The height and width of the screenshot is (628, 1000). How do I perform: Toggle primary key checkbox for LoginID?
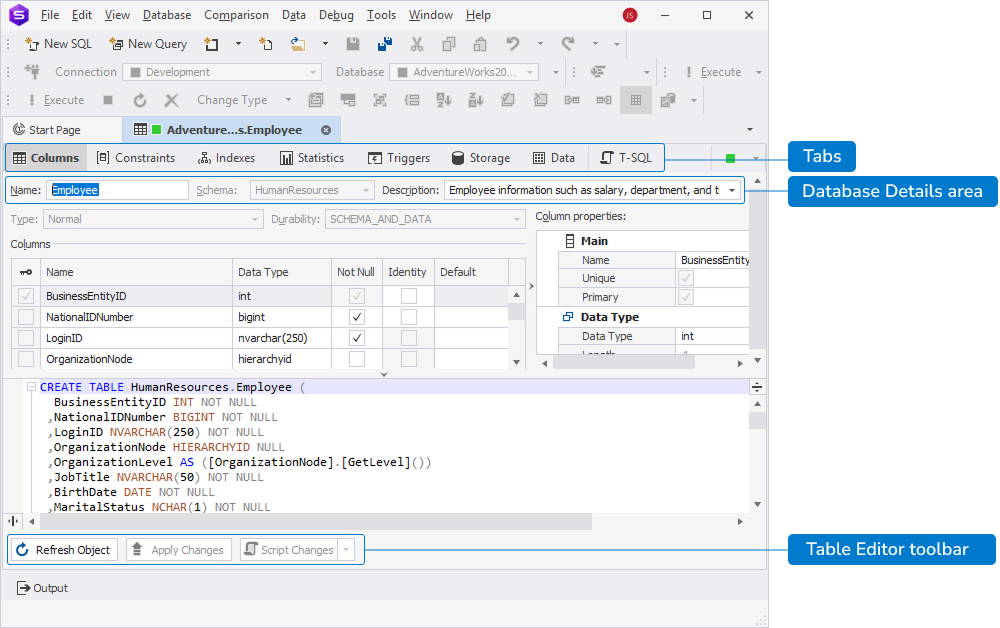click(x=26, y=338)
